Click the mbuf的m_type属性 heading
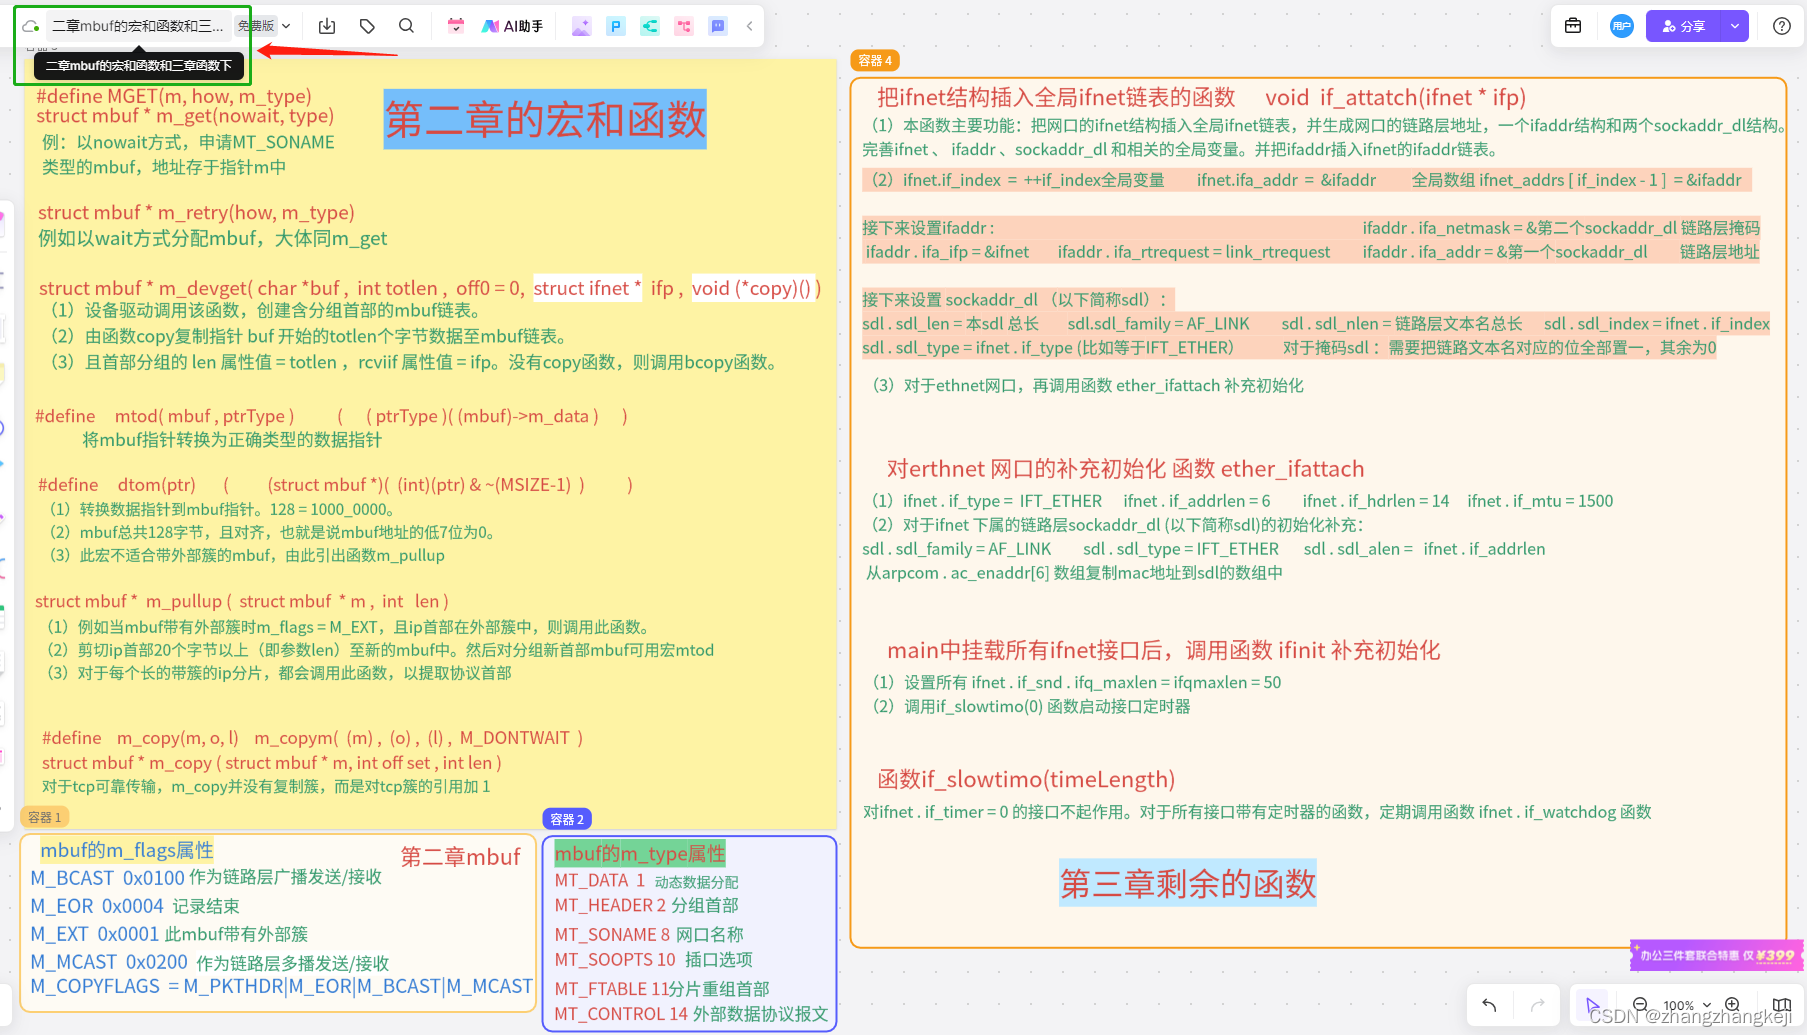This screenshot has width=1807, height=1036. pyautogui.click(x=640, y=853)
